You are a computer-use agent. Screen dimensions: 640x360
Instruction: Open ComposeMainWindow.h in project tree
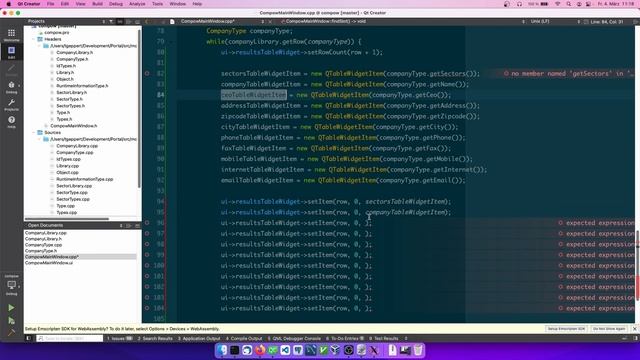pyautogui.click(x=73, y=126)
